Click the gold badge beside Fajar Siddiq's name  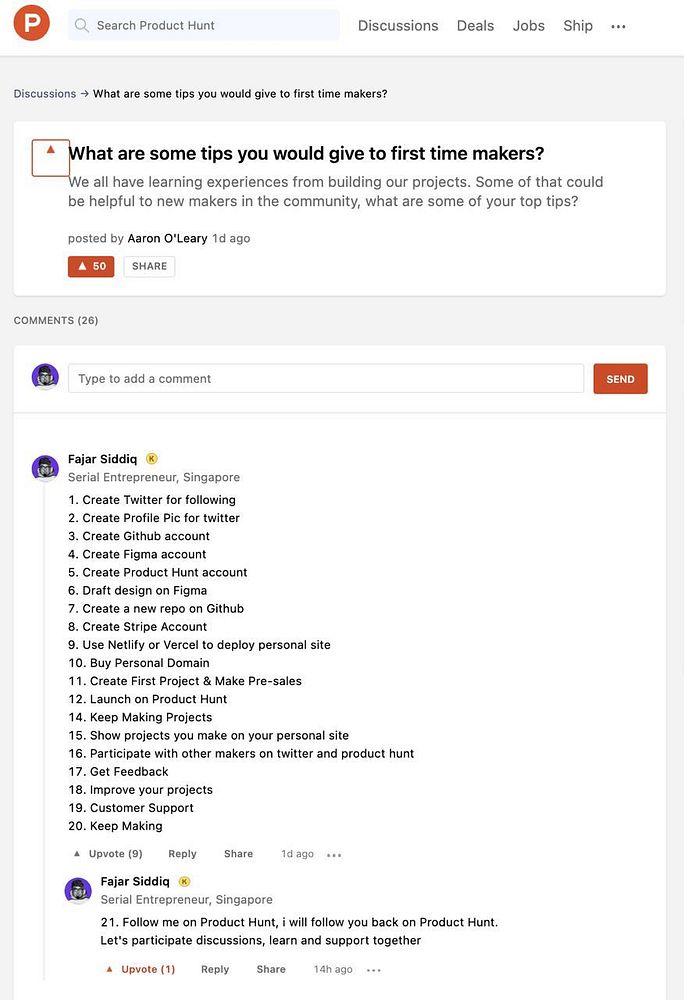pos(152,459)
